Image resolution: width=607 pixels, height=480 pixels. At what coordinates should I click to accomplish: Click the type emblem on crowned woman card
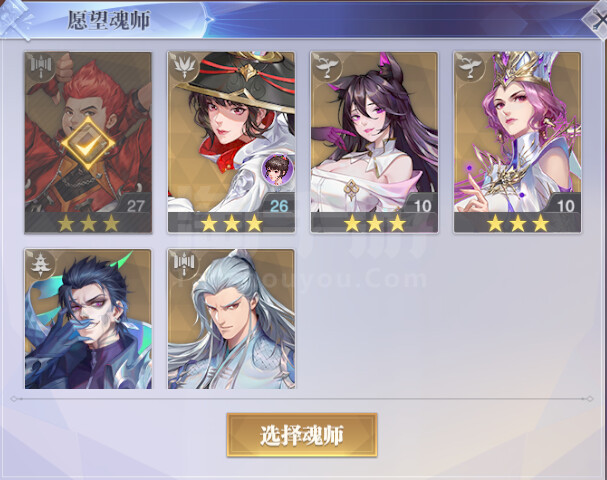click(x=470, y=67)
